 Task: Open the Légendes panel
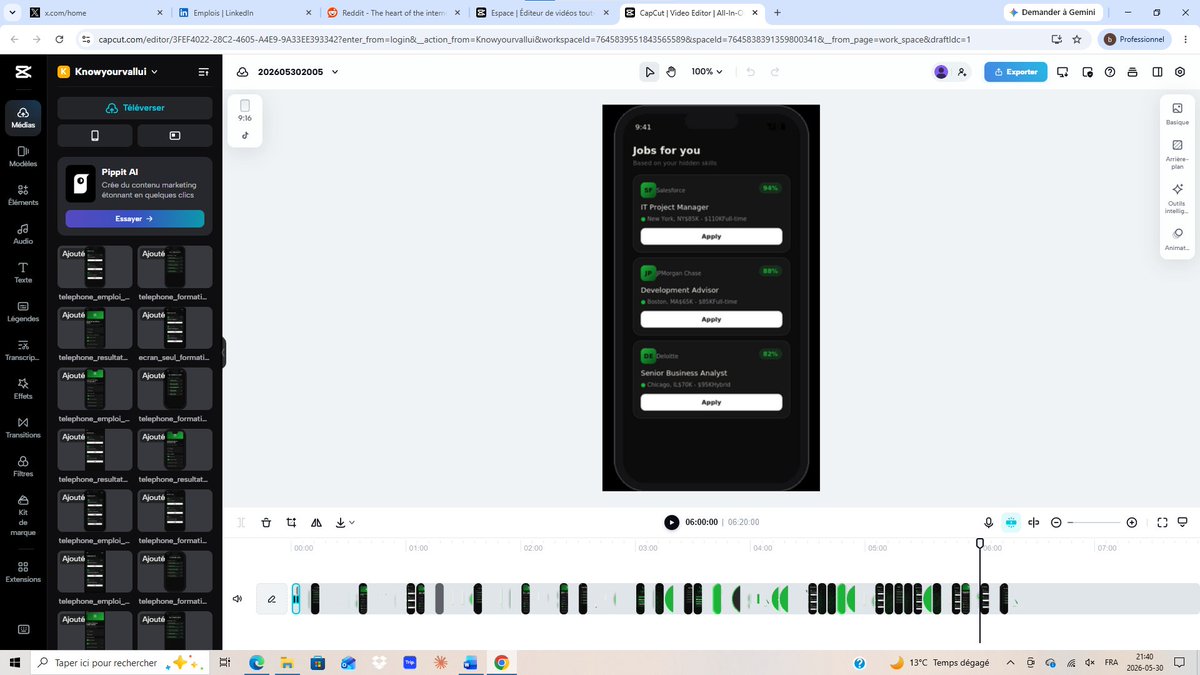tap(23, 311)
